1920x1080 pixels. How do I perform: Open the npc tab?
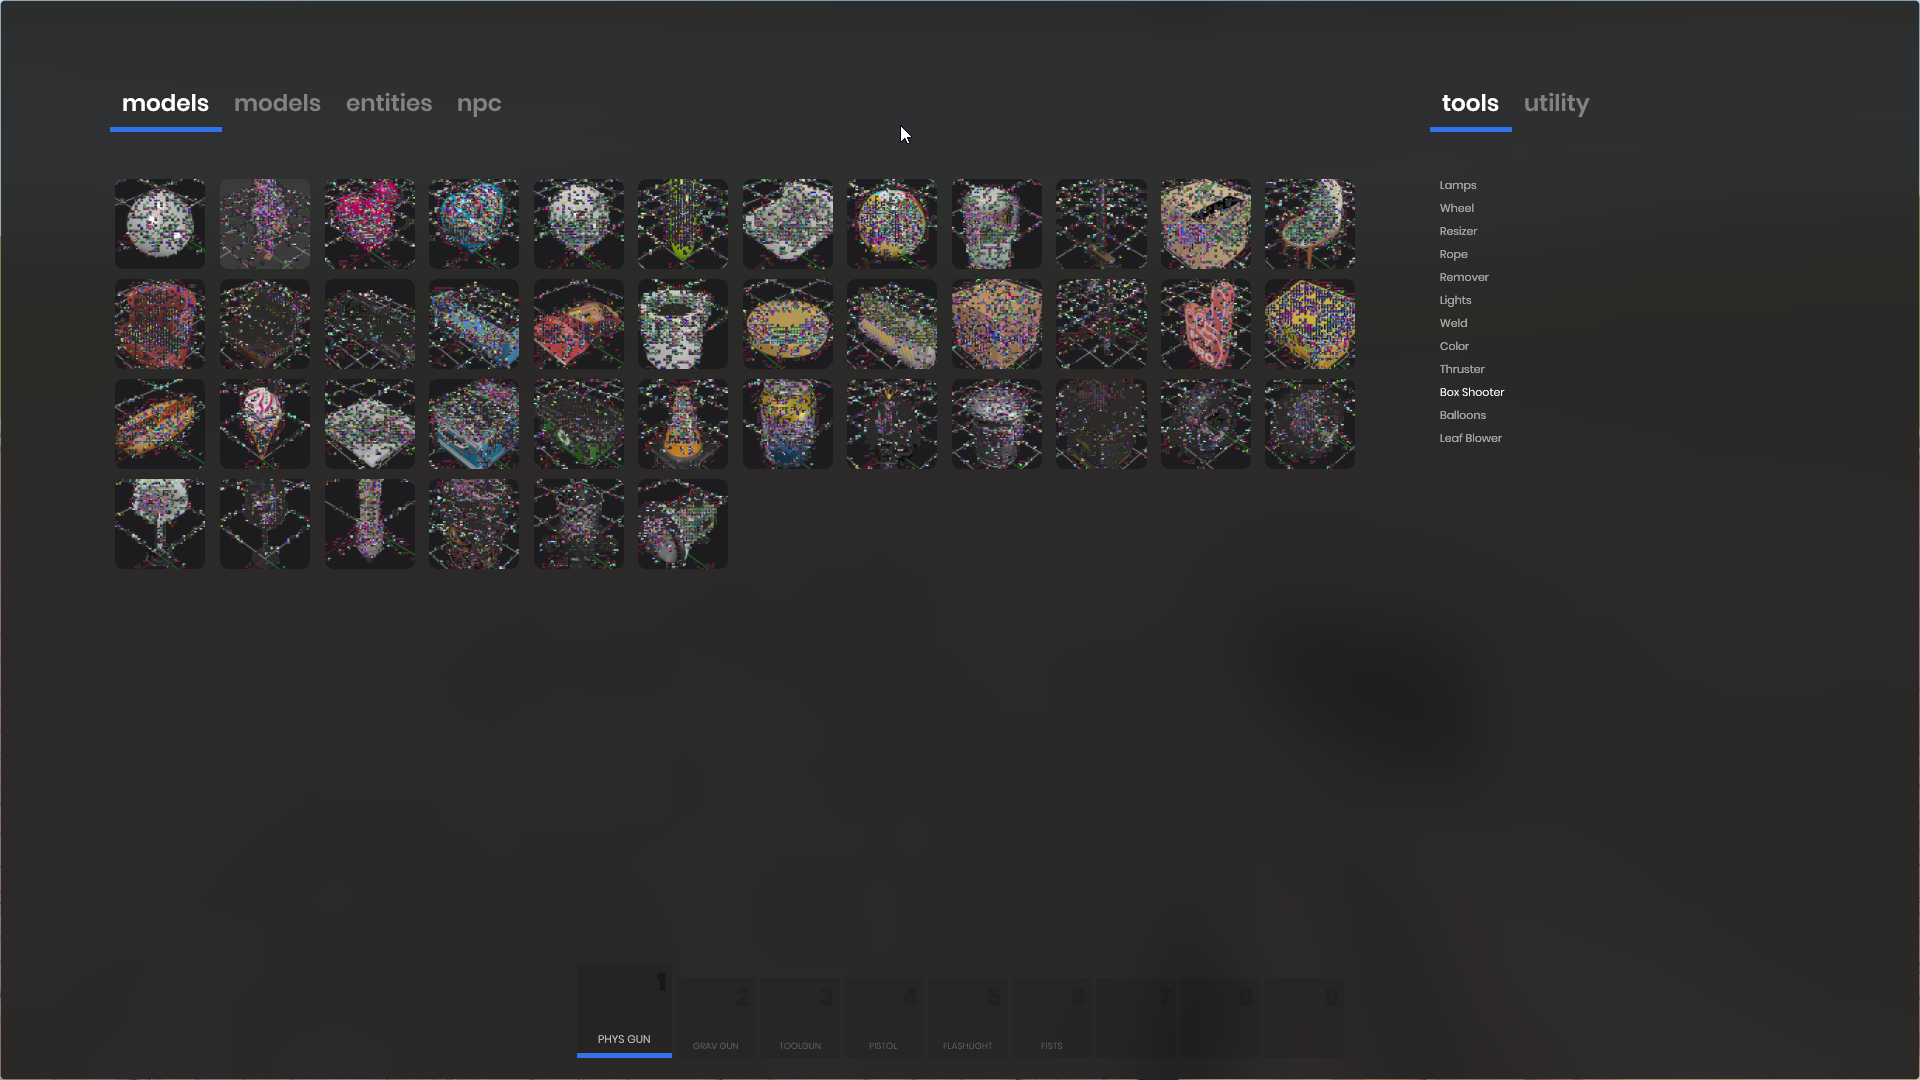coord(478,103)
